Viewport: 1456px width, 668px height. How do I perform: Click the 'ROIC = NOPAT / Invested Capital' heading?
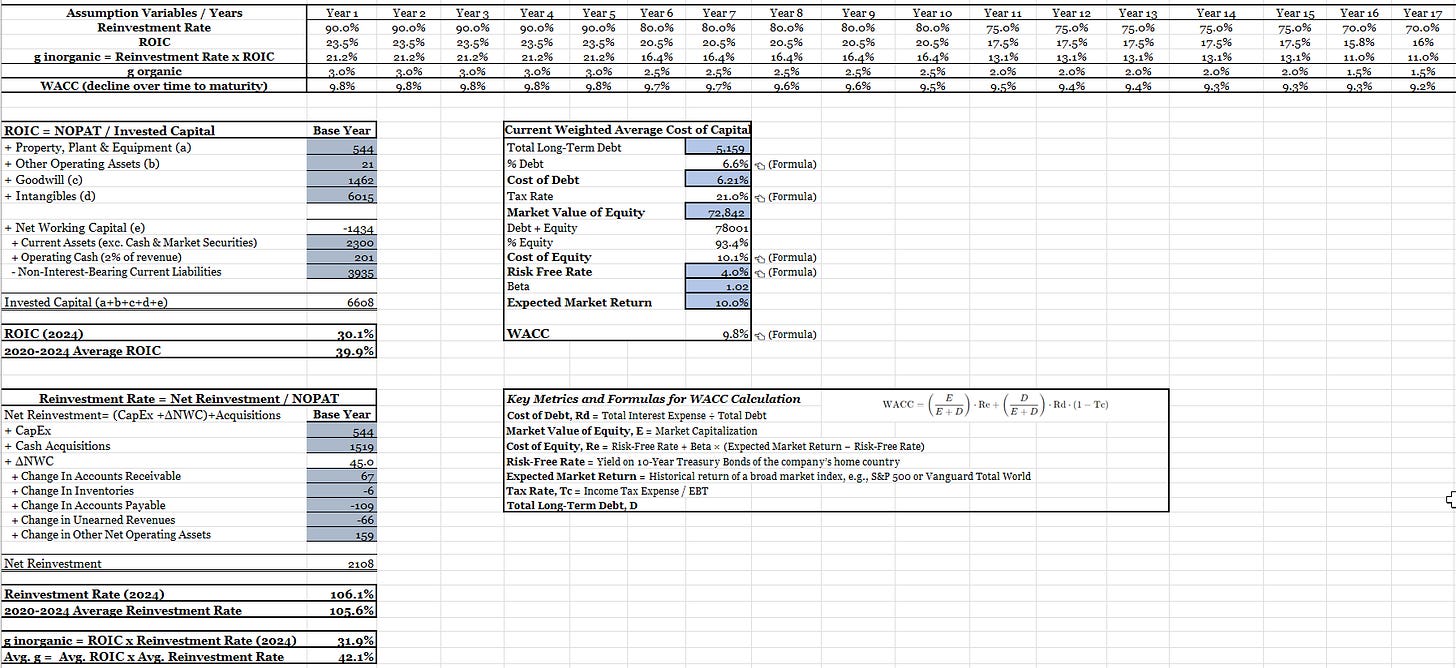[110, 131]
